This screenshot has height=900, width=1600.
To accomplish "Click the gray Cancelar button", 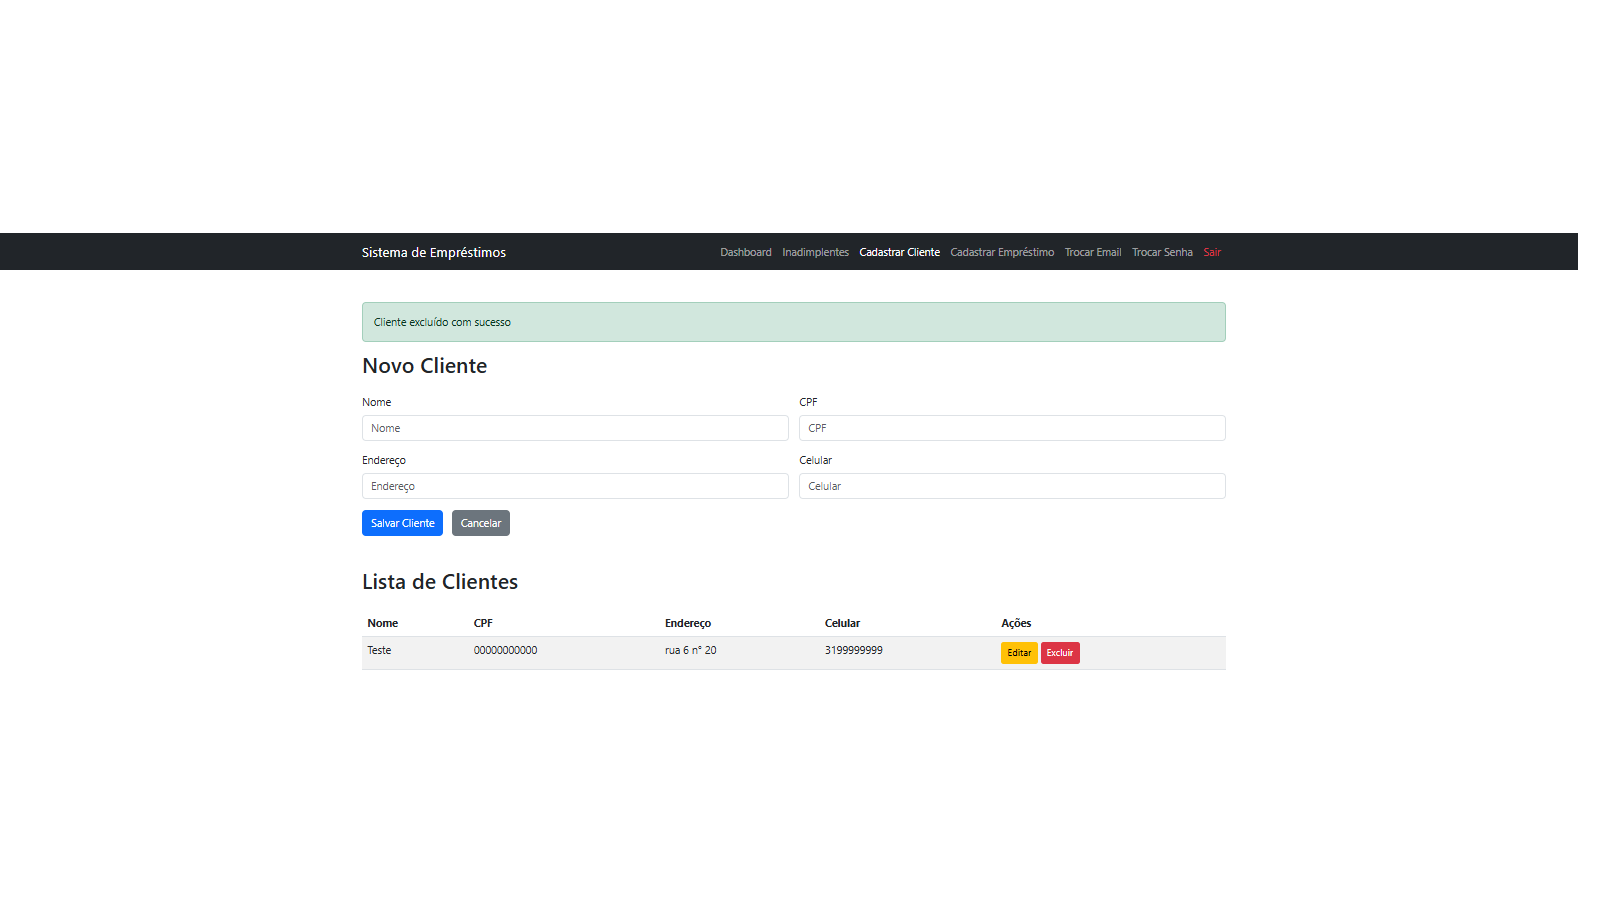I will [x=480, y=523].
